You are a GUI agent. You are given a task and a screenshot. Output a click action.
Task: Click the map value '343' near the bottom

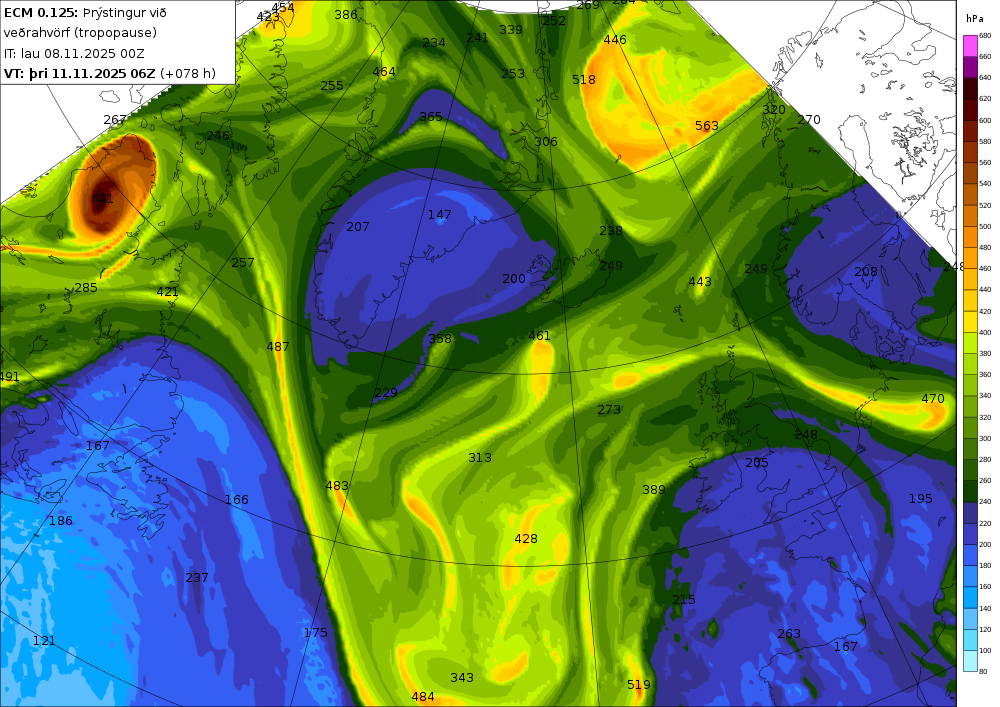462,678
